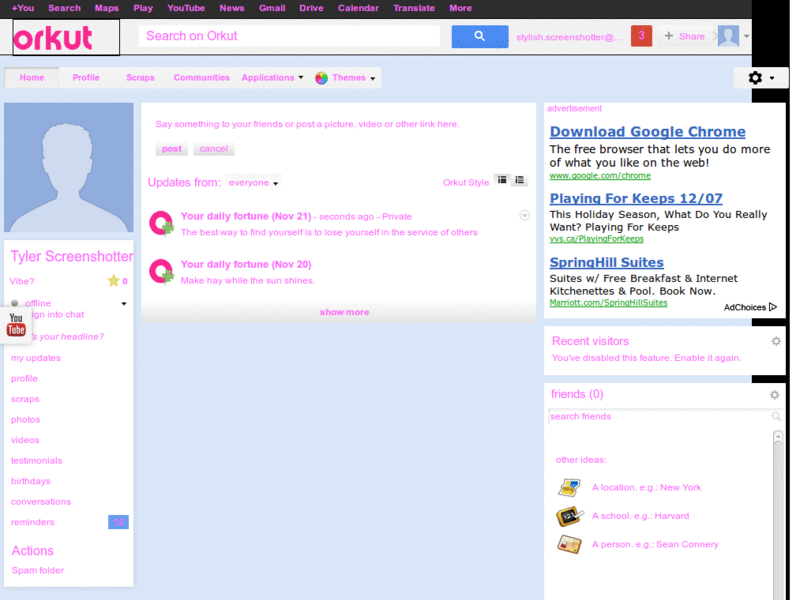Click the friends list scrollbar

tap(778, 513)
